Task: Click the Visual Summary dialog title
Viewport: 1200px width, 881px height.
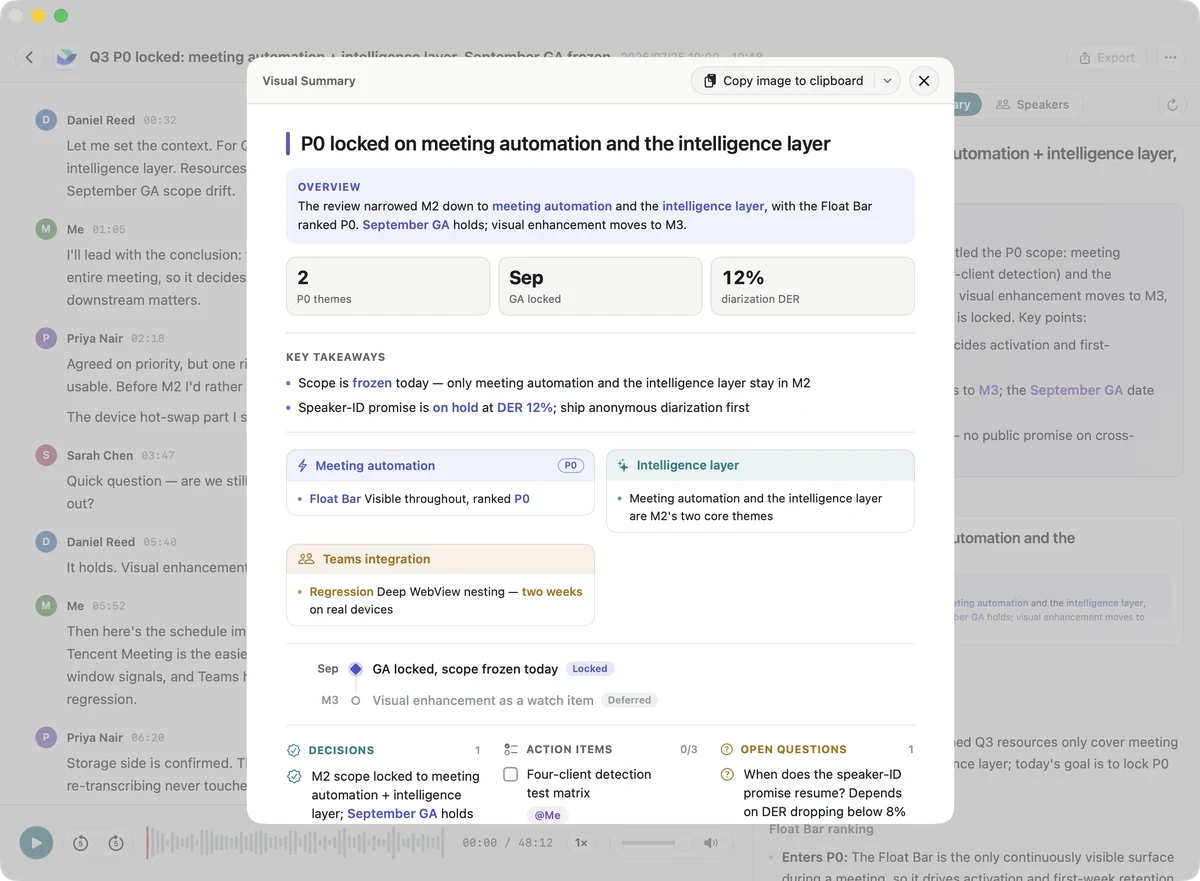Action: point(309,81)
